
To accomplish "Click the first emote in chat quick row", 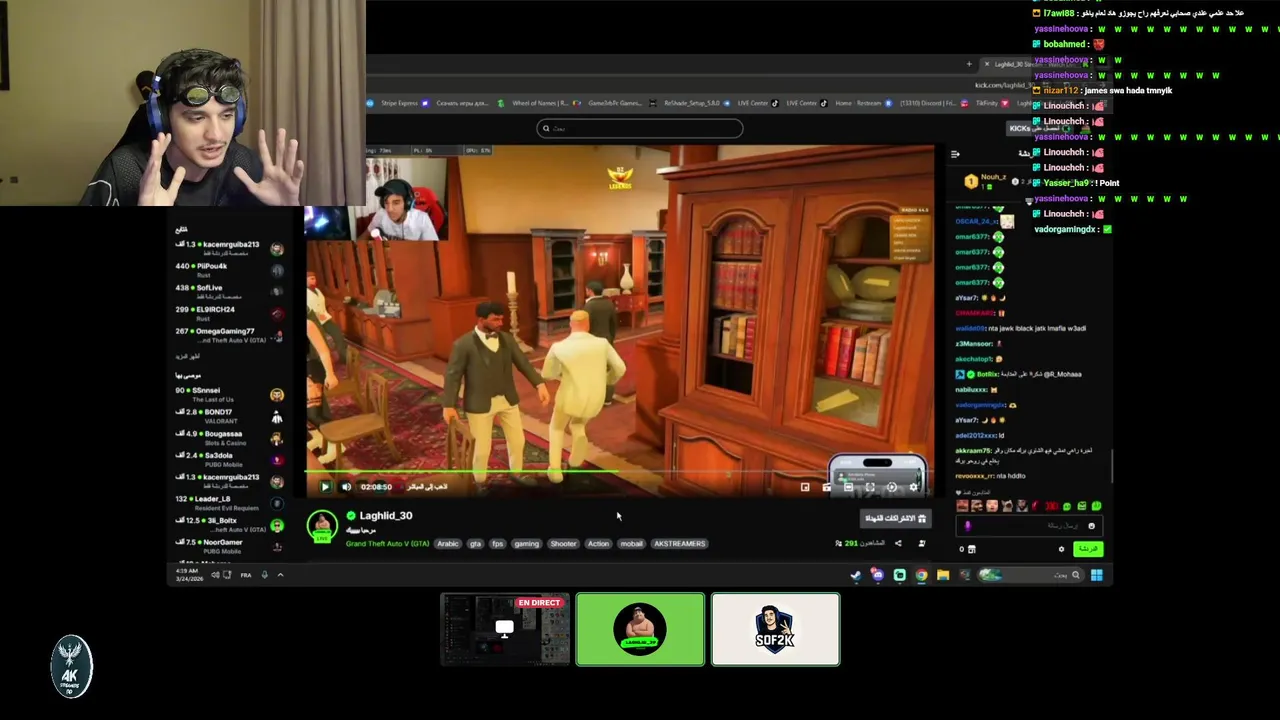I will [962, 506].
